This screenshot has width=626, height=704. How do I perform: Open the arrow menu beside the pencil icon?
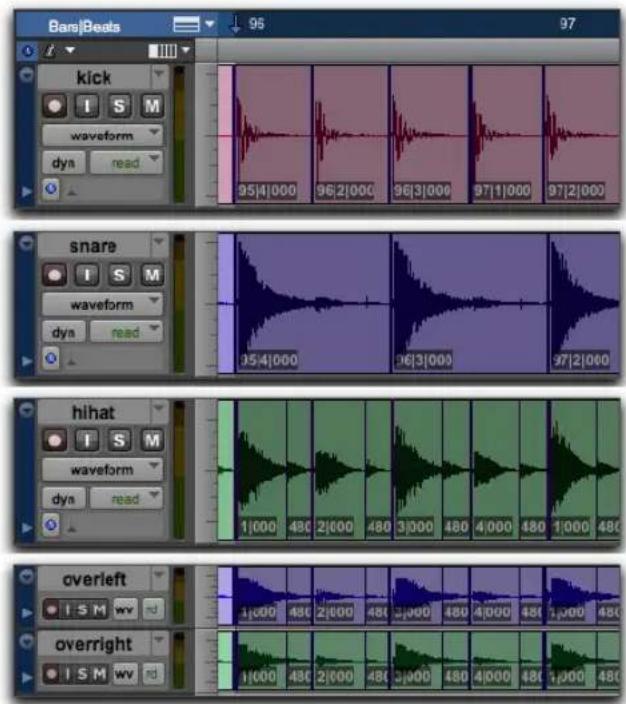pos(71,50)
